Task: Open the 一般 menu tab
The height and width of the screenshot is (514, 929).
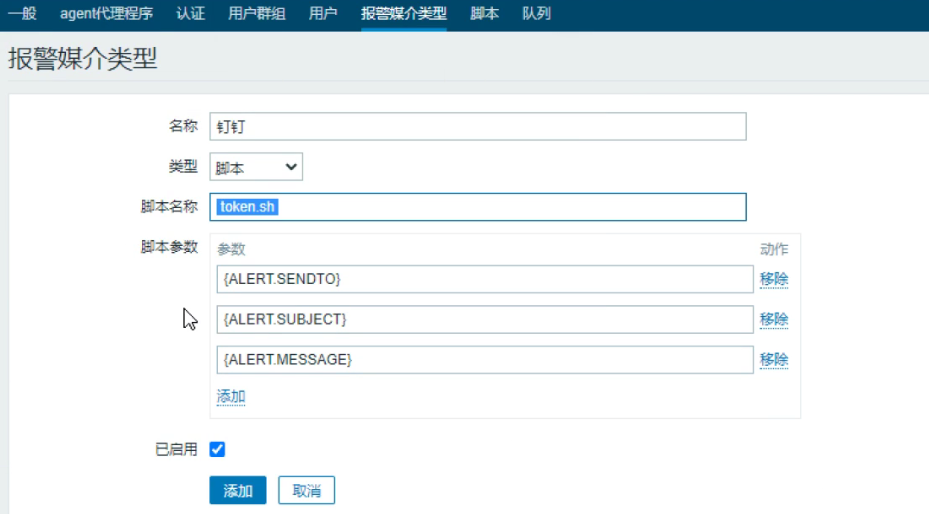Action: pos(23,14)
